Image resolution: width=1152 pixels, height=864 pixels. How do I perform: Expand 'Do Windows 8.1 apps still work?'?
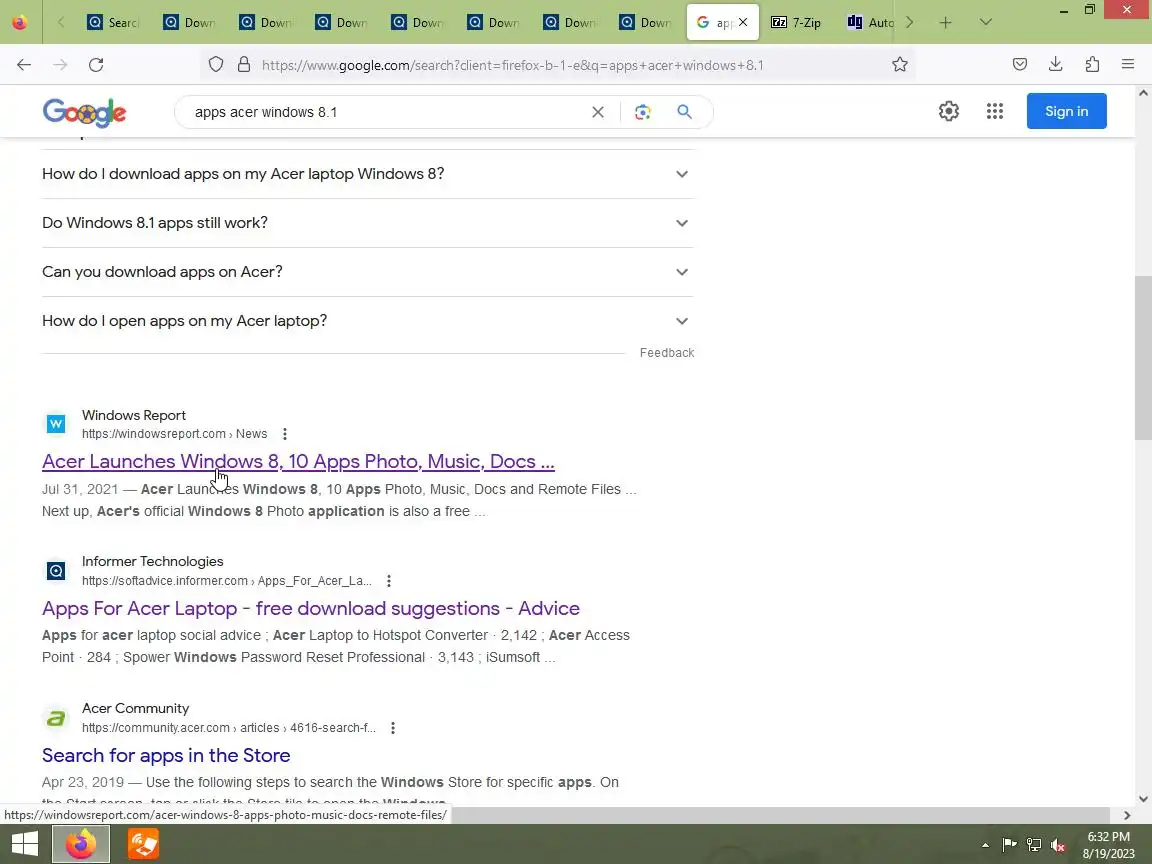(x=367, y=223)
